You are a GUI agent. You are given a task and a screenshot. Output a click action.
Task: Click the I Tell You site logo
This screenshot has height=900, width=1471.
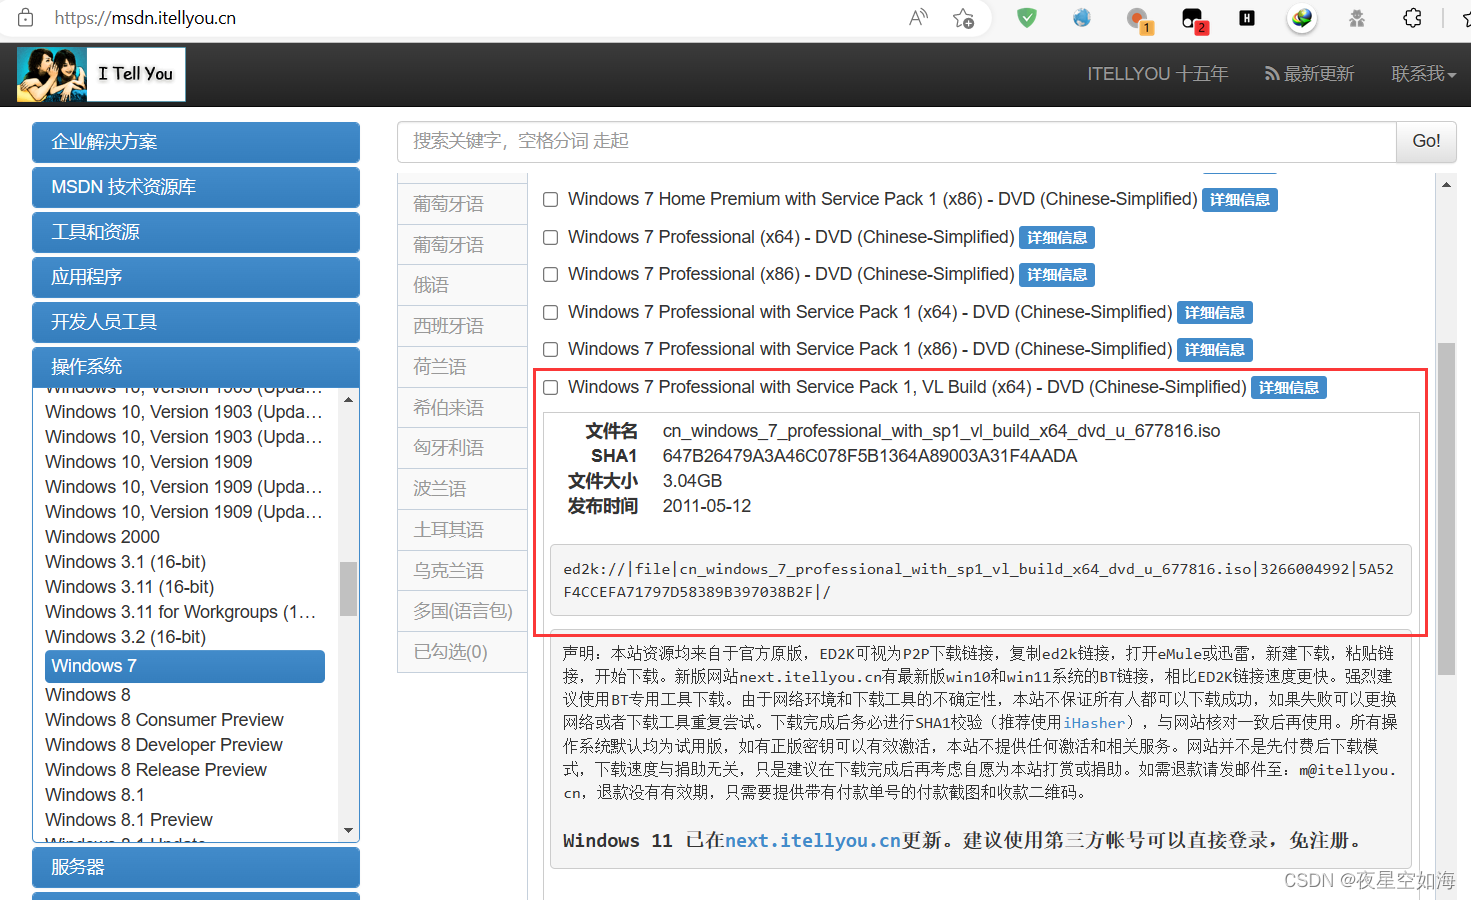[101, 74]
